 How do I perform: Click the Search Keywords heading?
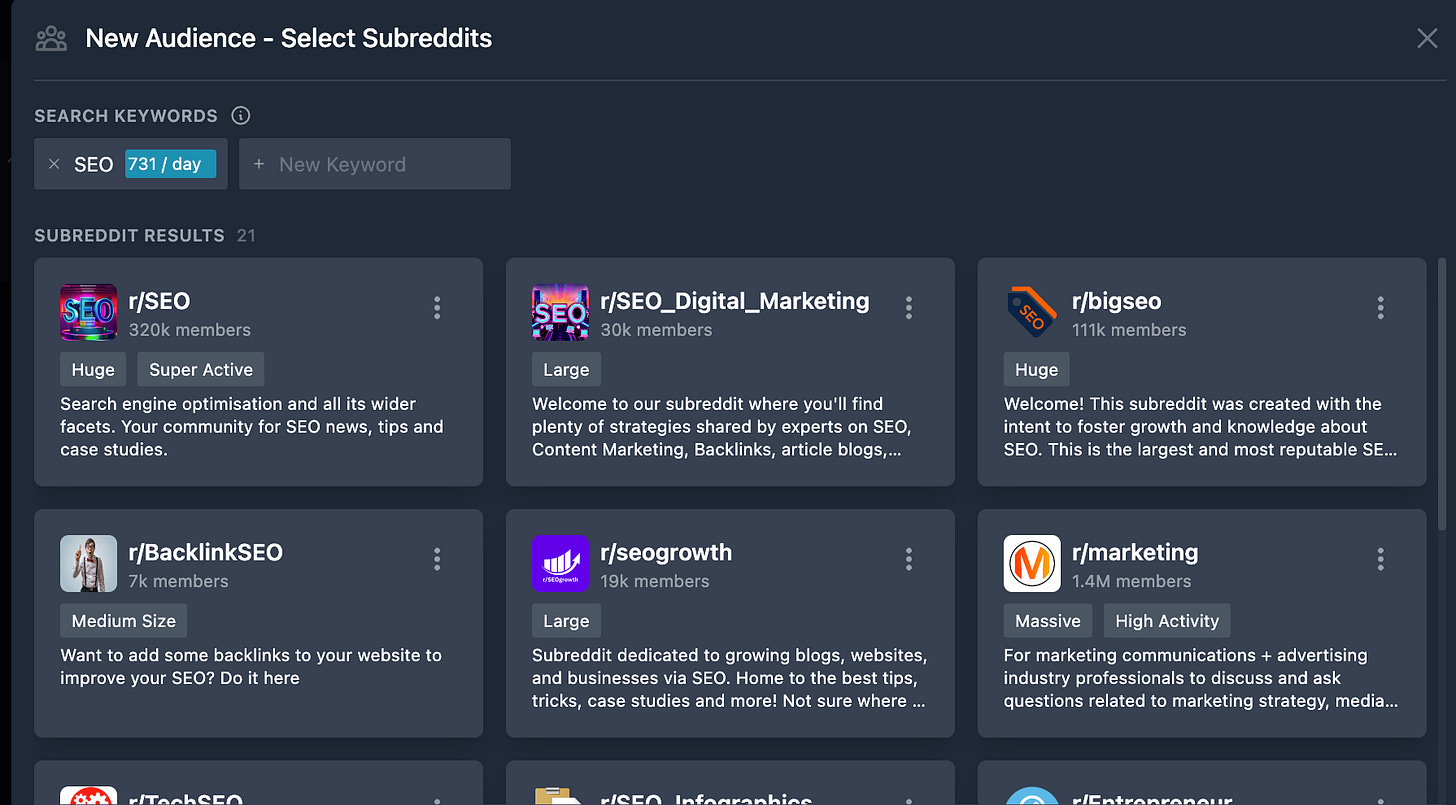[x=126, y=116]
